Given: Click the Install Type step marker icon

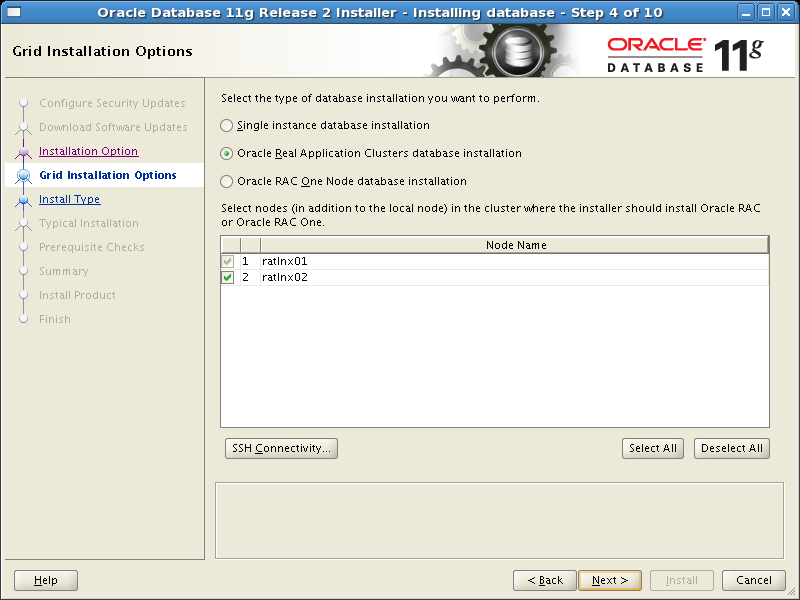Looking at the screenshot, I should (23, 200).
